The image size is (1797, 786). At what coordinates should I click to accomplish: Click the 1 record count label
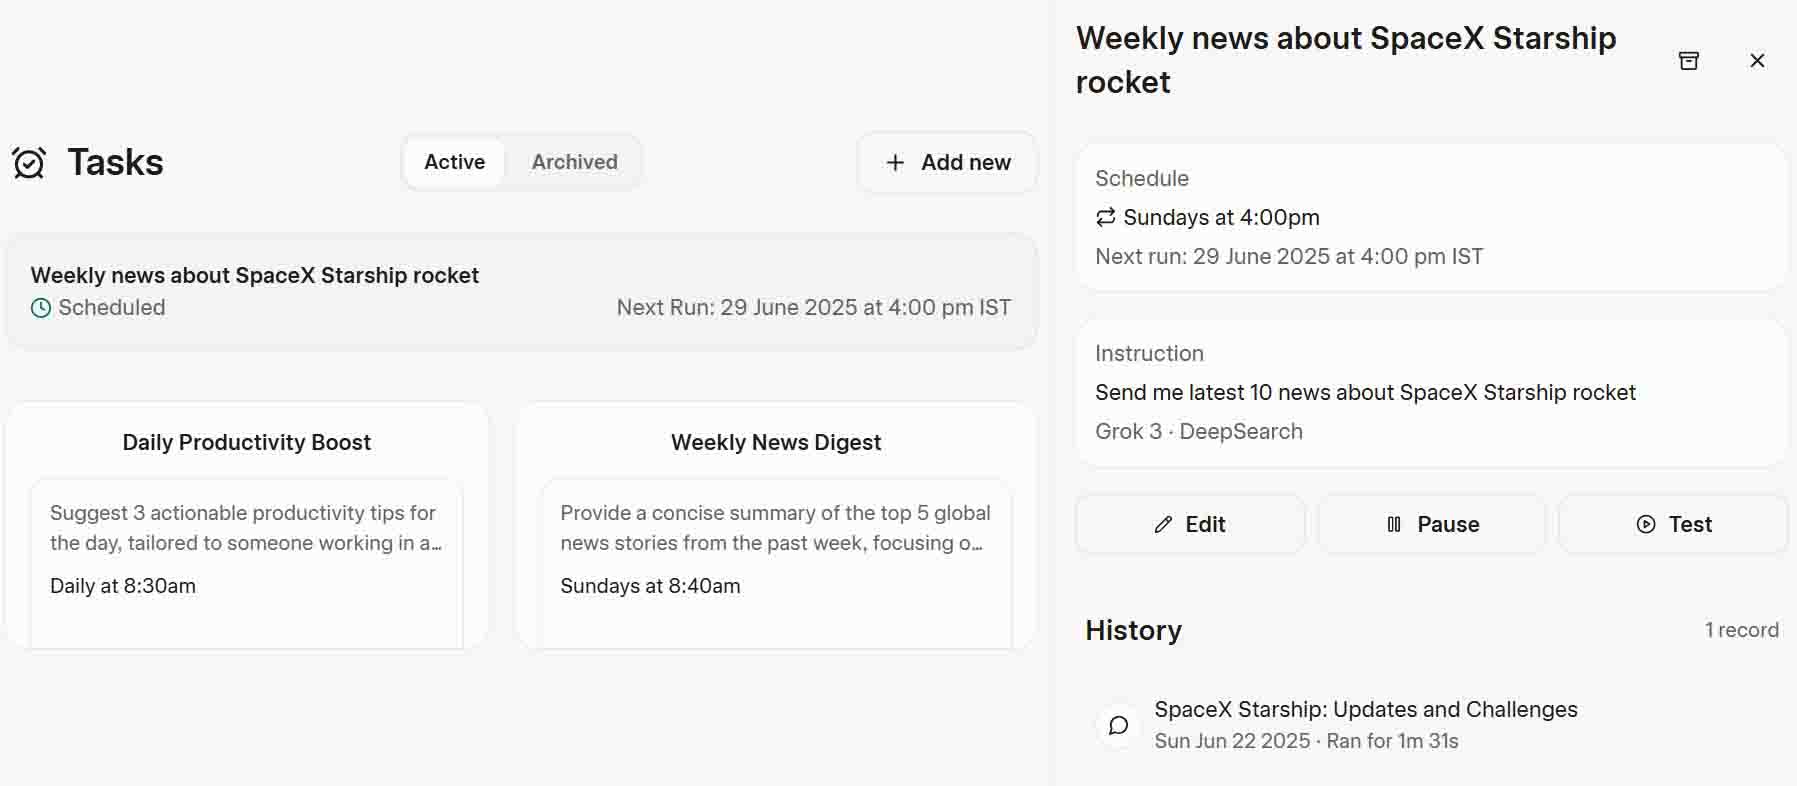coord(1741,630)
